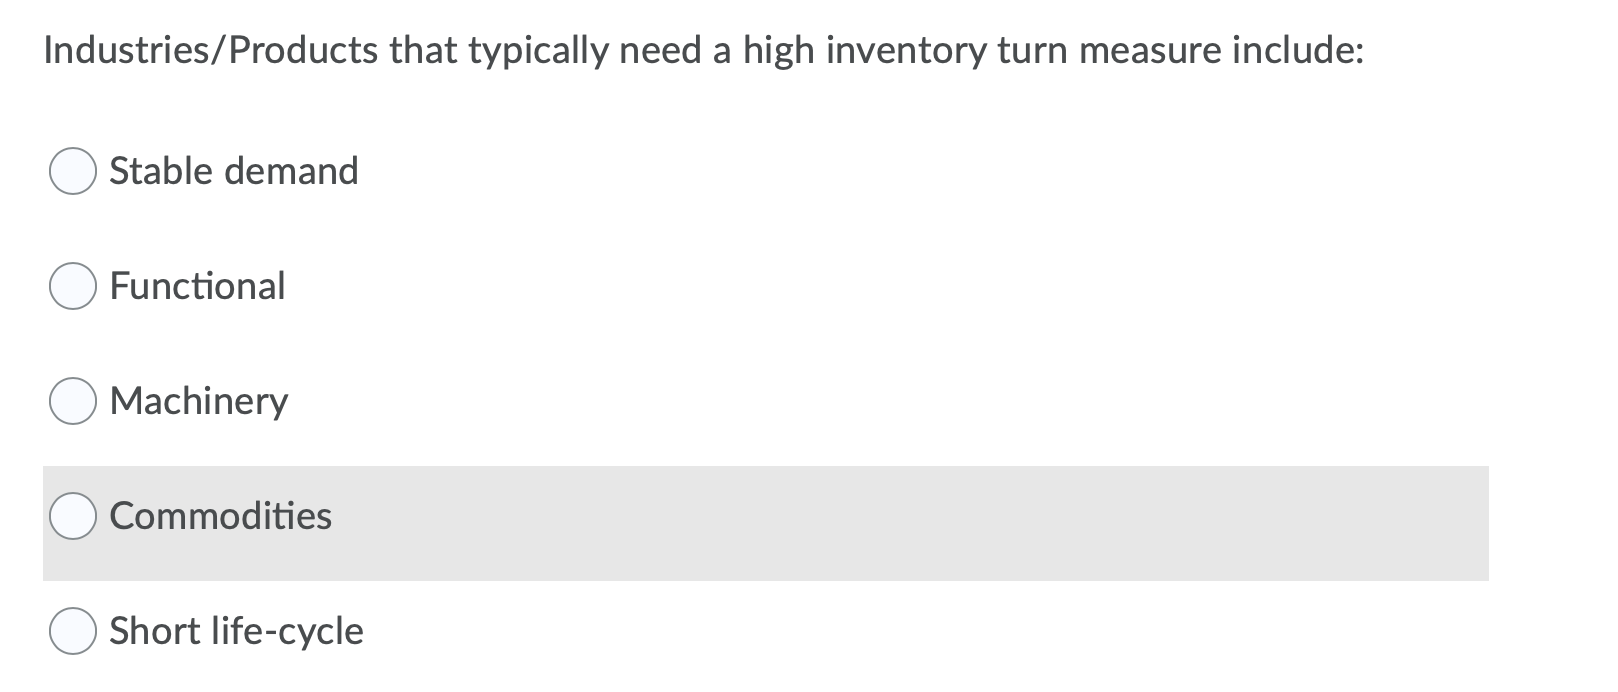Click the Functional option label
The width and height of the screenshot is (1618, 692).
point(197,288)
